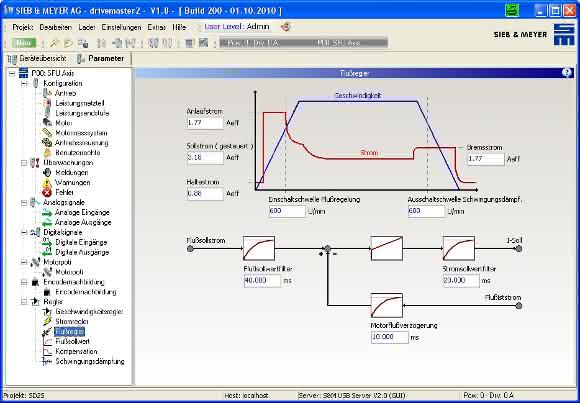Screen dimensions: 580x403
Task: Click the Motorflußverzögerung ms field
Action: 390,337
